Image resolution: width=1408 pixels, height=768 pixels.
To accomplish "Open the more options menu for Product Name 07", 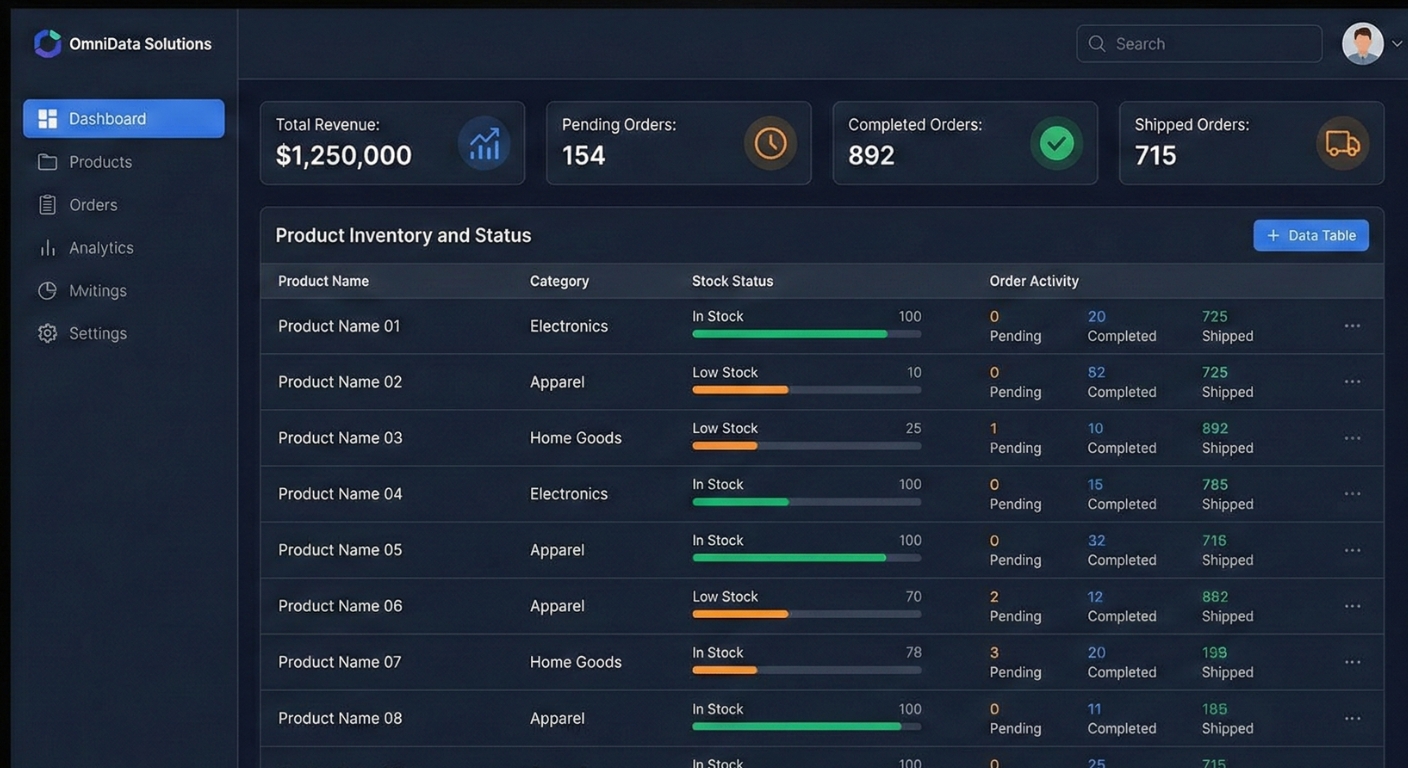I will coord(1352,662).
